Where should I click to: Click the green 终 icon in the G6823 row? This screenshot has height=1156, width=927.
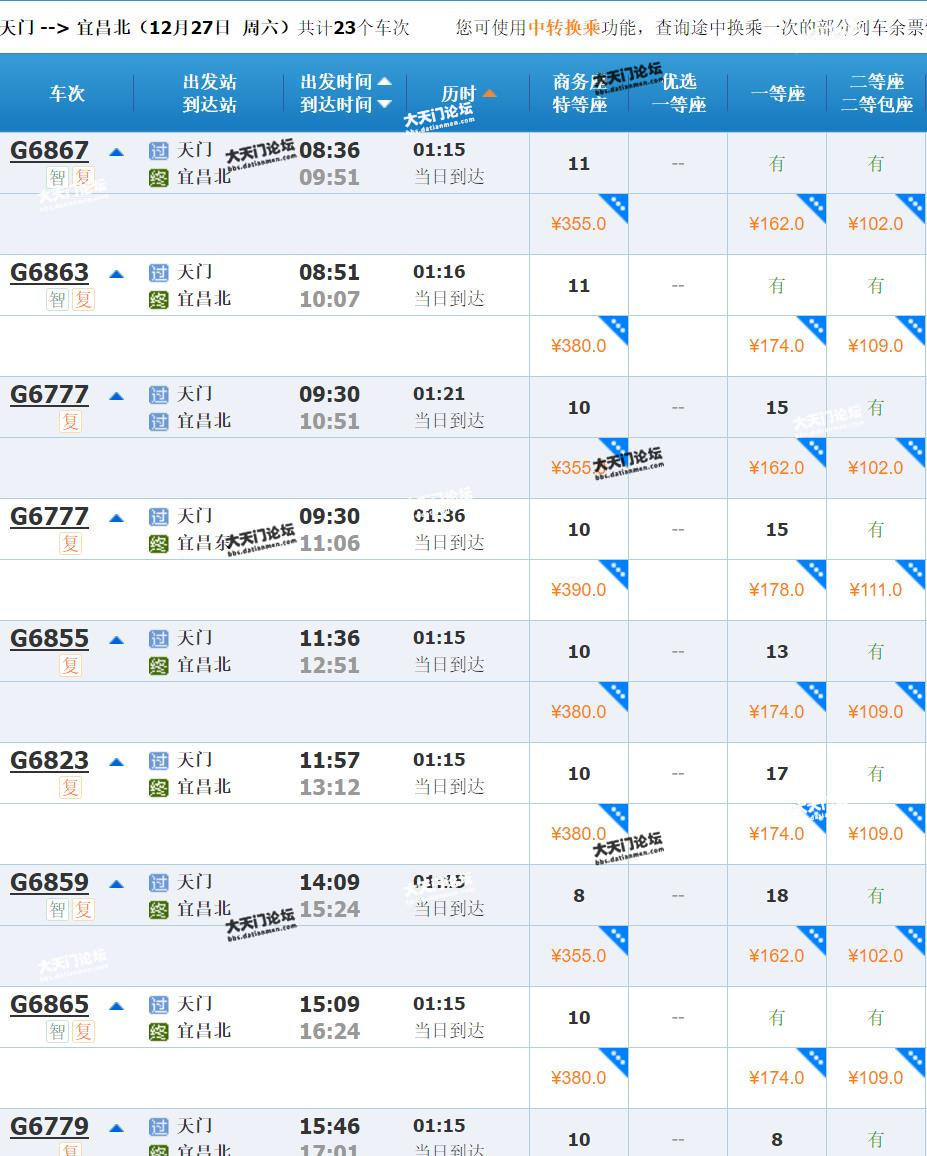[x=158, y=788]
